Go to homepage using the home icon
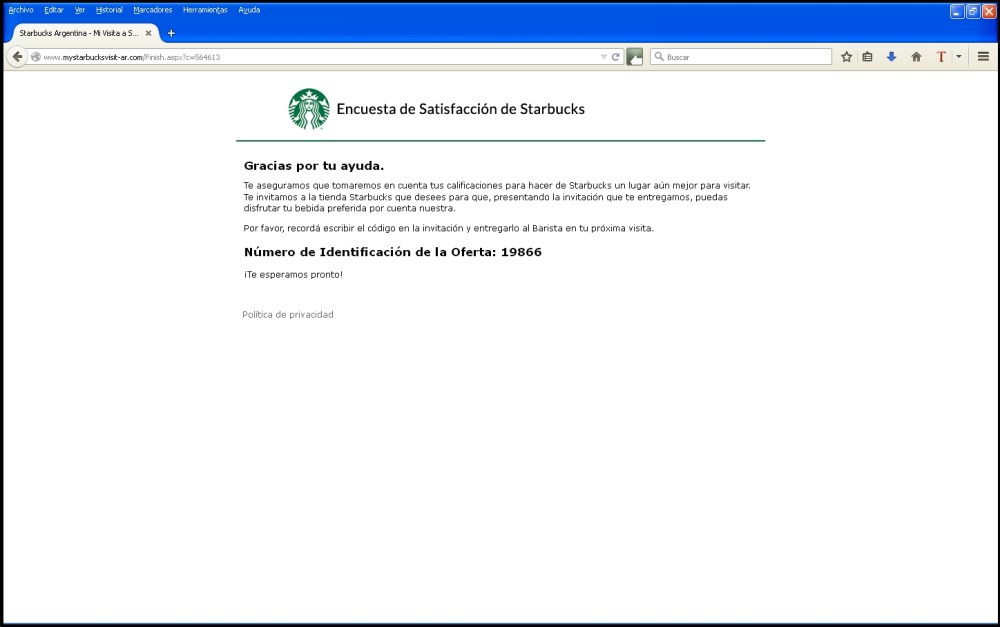 click(x=915, y=57)
